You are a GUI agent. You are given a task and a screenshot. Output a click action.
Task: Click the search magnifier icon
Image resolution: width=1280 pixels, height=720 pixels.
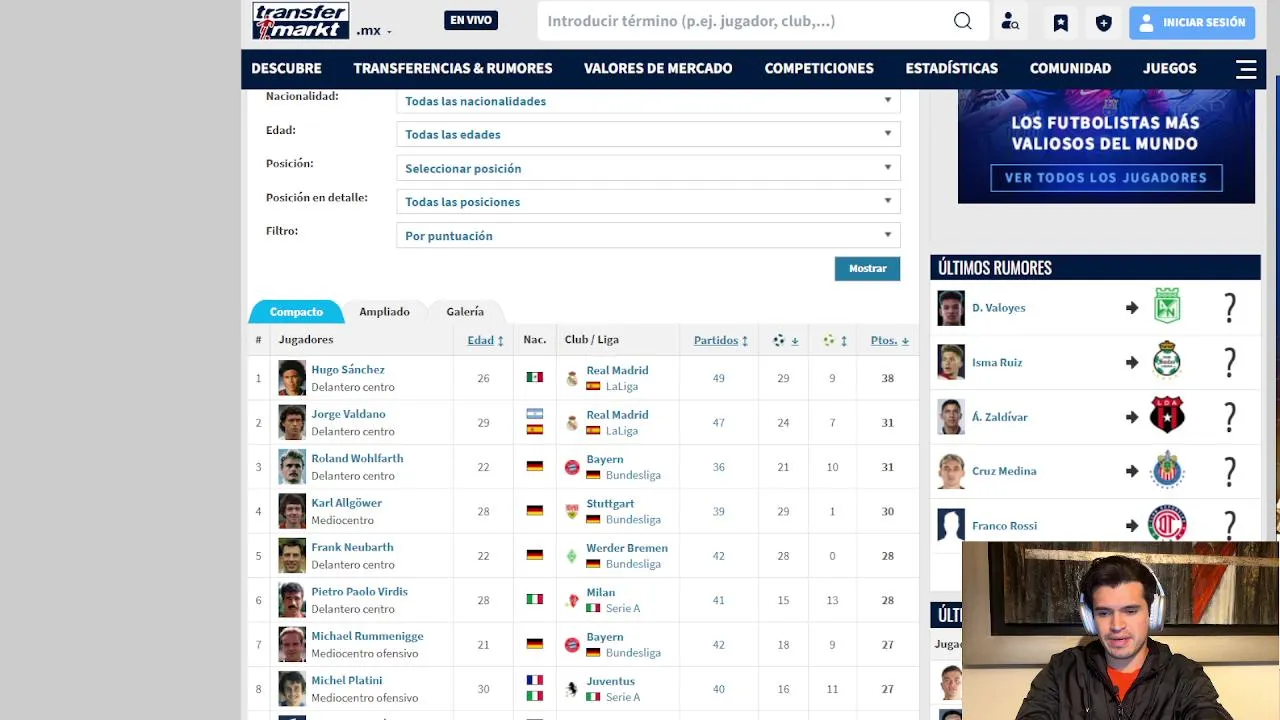coord(962,21)
